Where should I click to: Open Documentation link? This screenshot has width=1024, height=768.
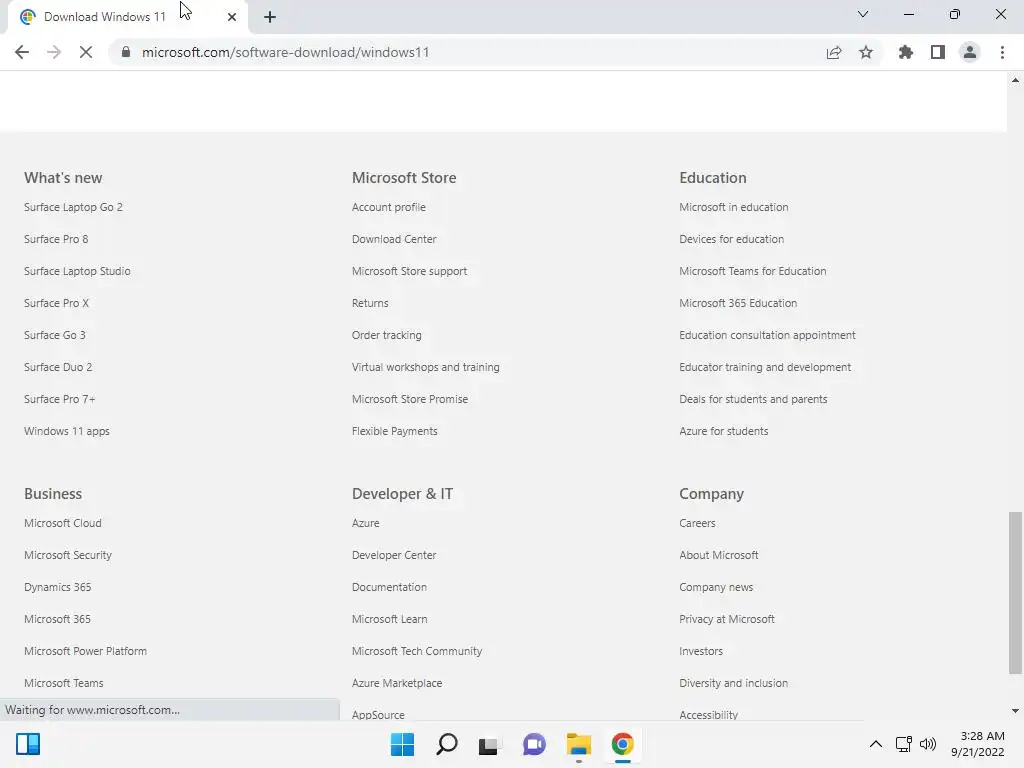pos(389,587)
